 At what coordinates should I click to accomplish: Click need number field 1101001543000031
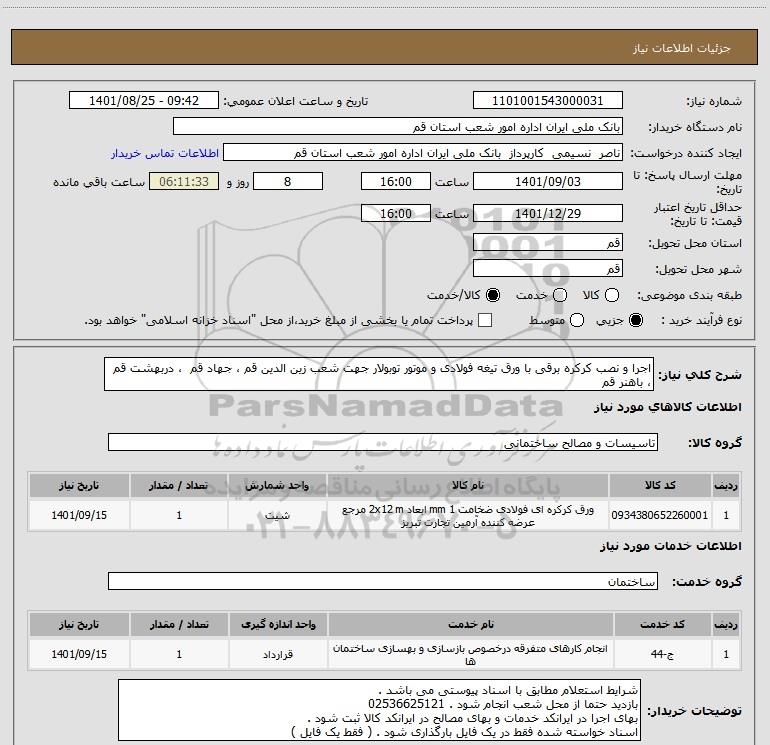(x=548, y=101)
